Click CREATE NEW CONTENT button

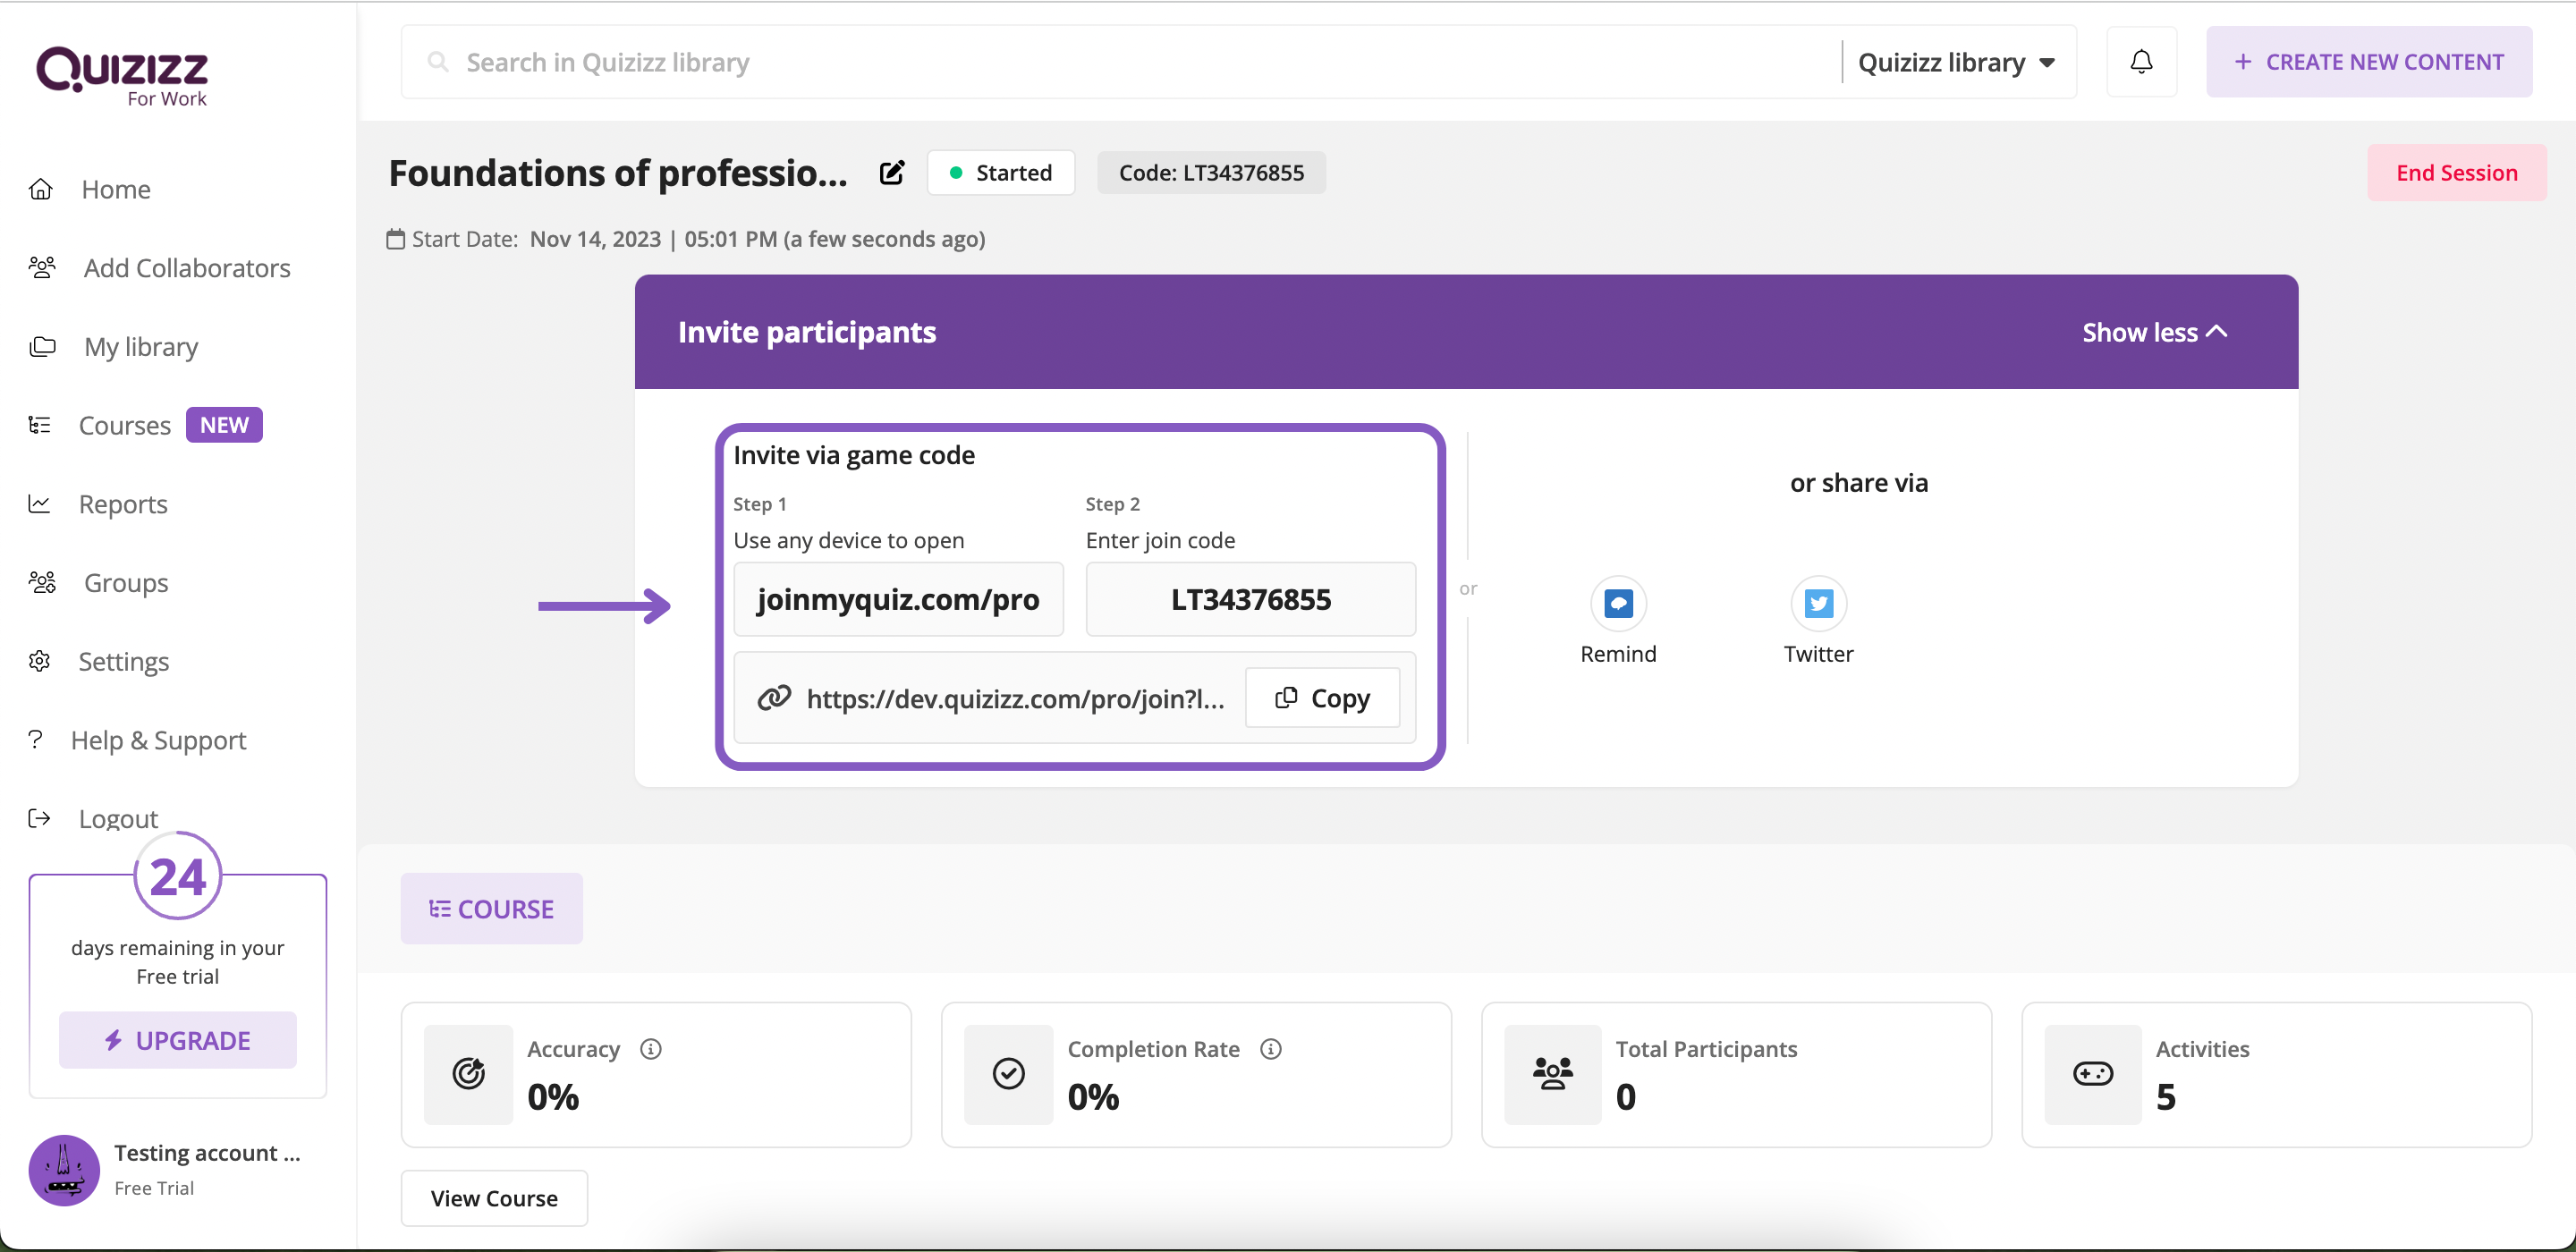(2369, 62)
